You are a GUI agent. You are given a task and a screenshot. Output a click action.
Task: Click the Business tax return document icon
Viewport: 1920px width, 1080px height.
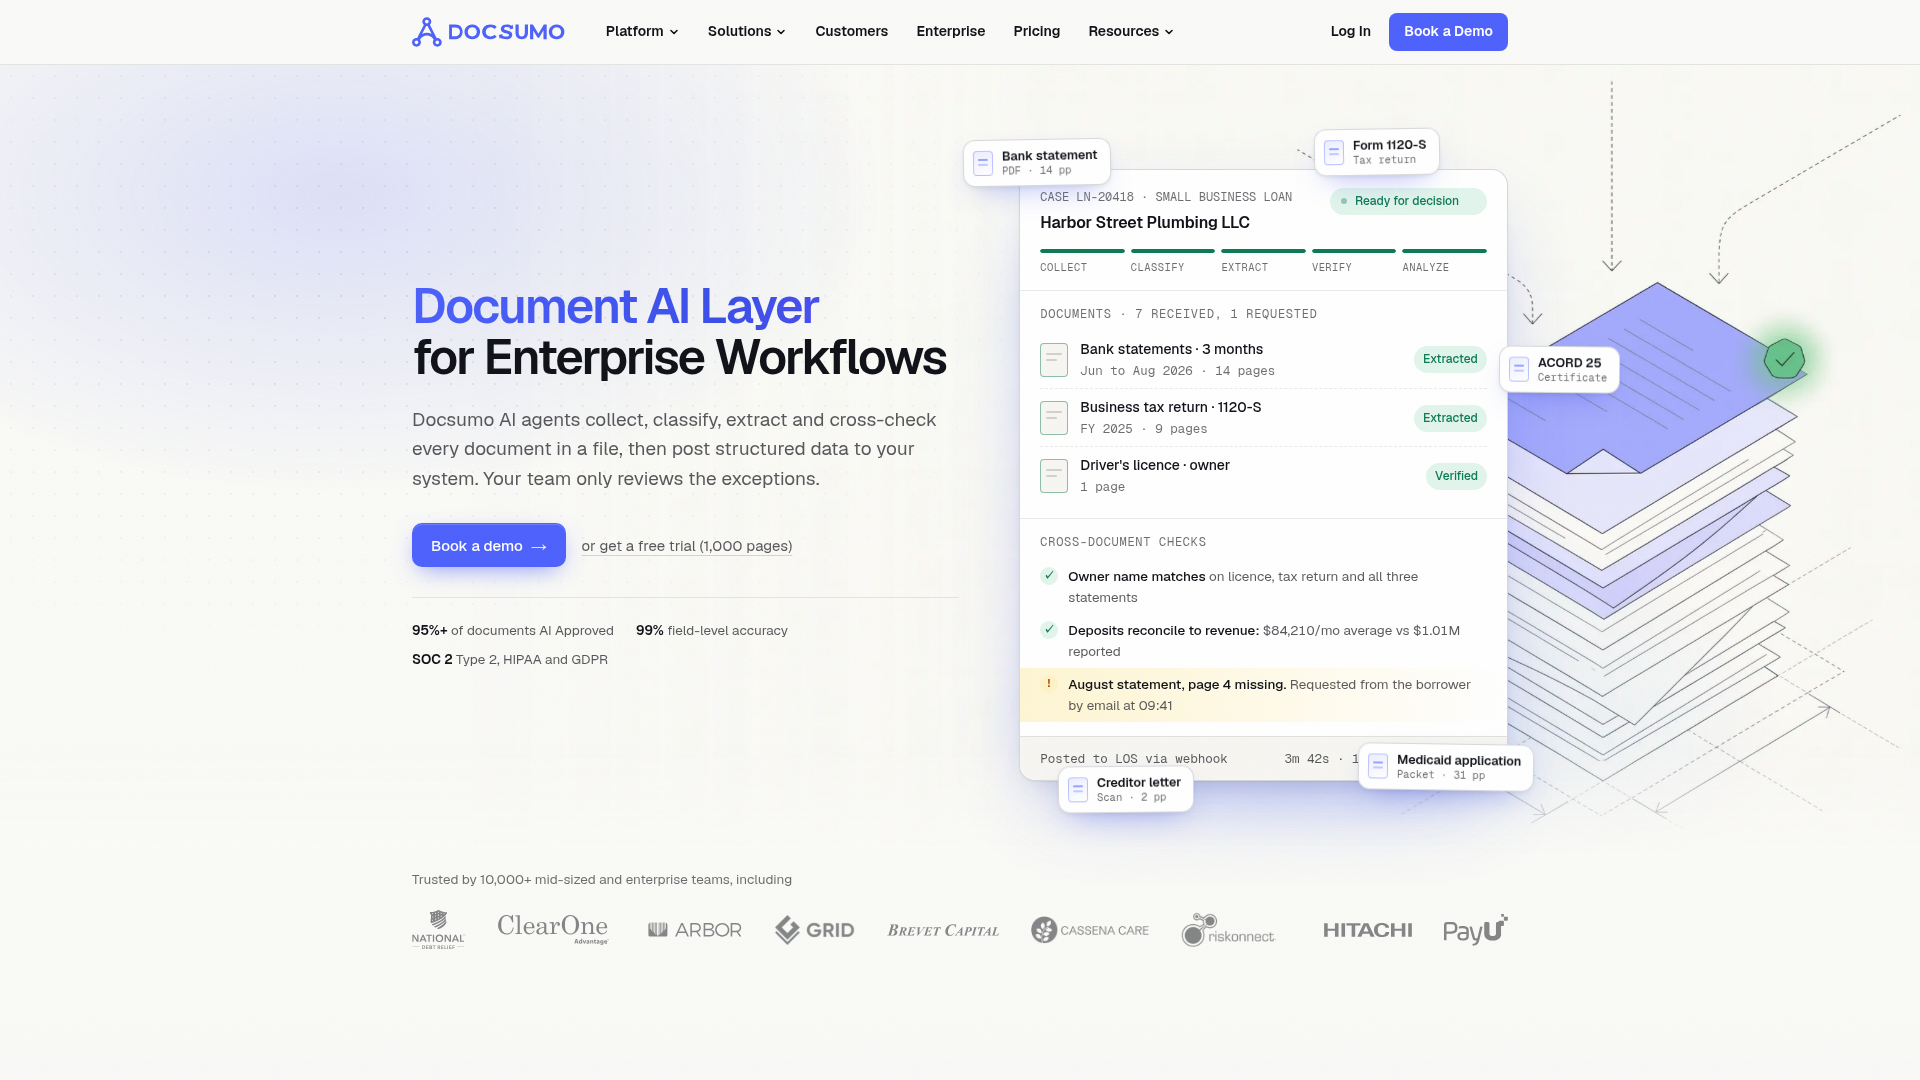[x=1054, y=418]
